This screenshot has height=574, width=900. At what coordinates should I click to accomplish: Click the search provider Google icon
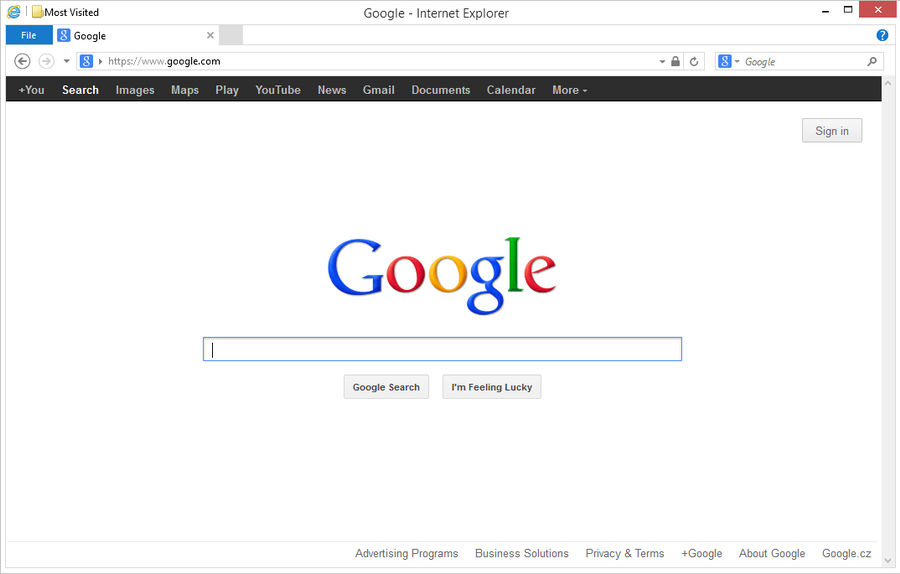(725, 61)
